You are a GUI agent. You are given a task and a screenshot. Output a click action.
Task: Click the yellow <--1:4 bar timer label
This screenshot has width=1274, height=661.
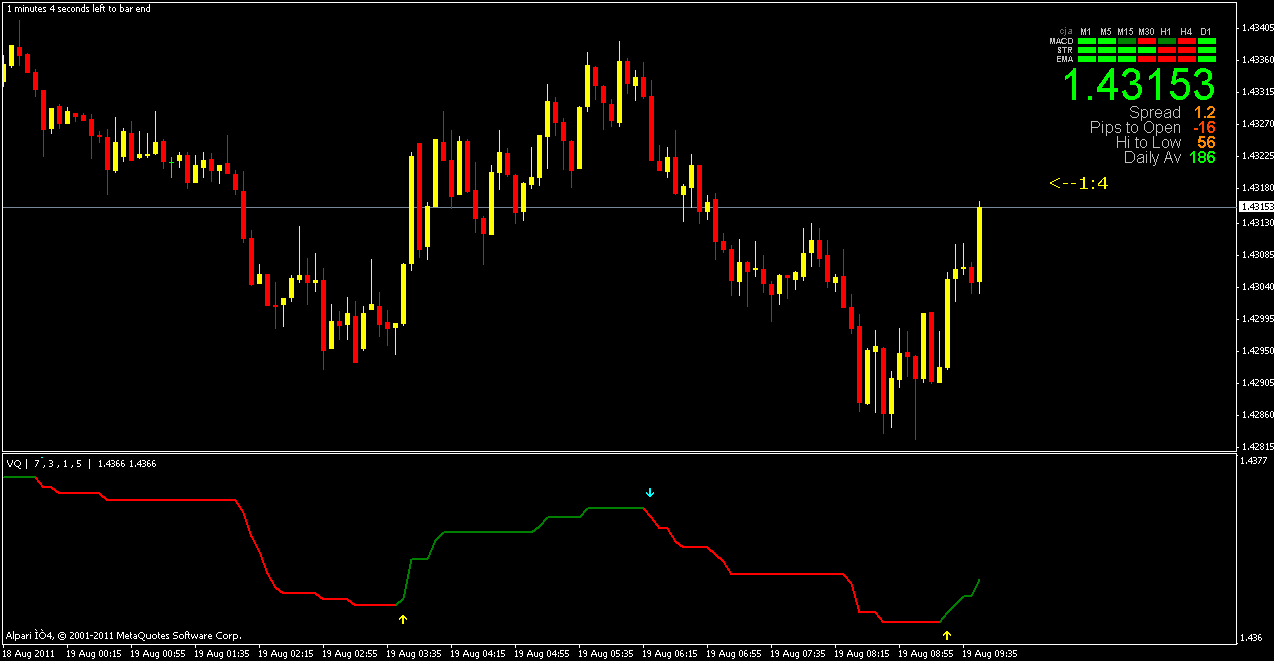tap(1078, 183)
